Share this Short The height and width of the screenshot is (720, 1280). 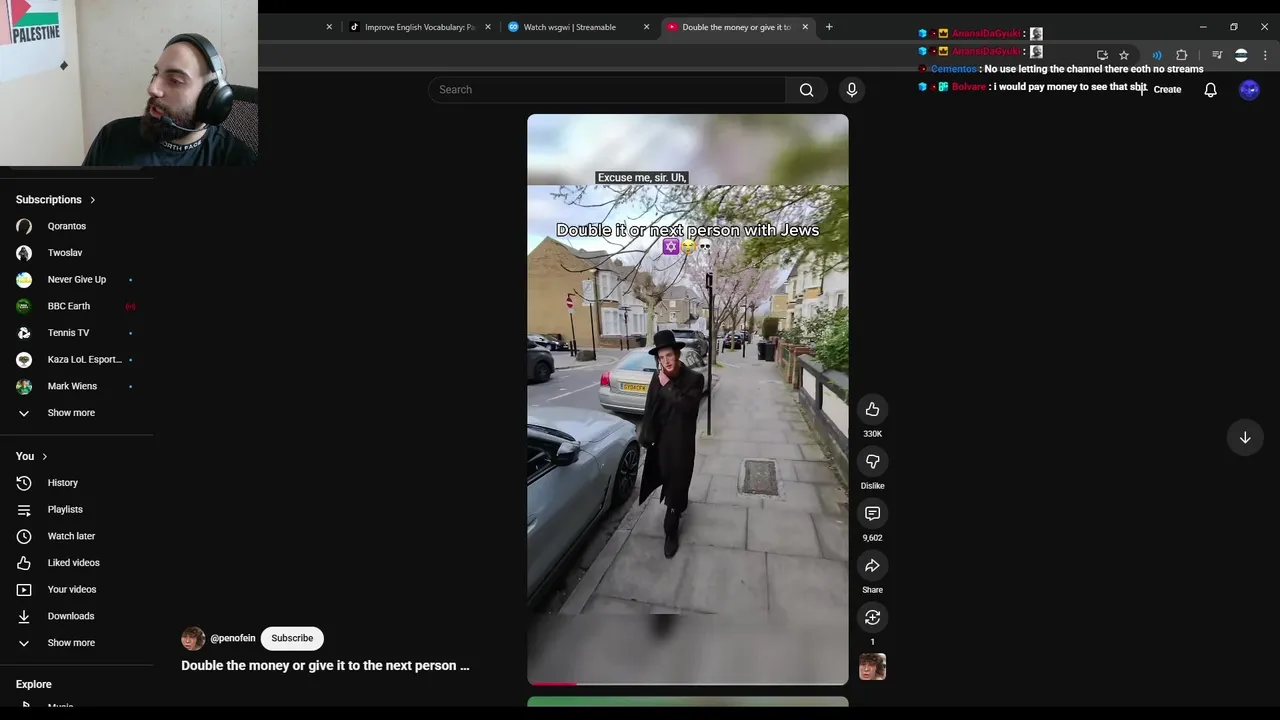pyautogui.click(x=872, y=565)
